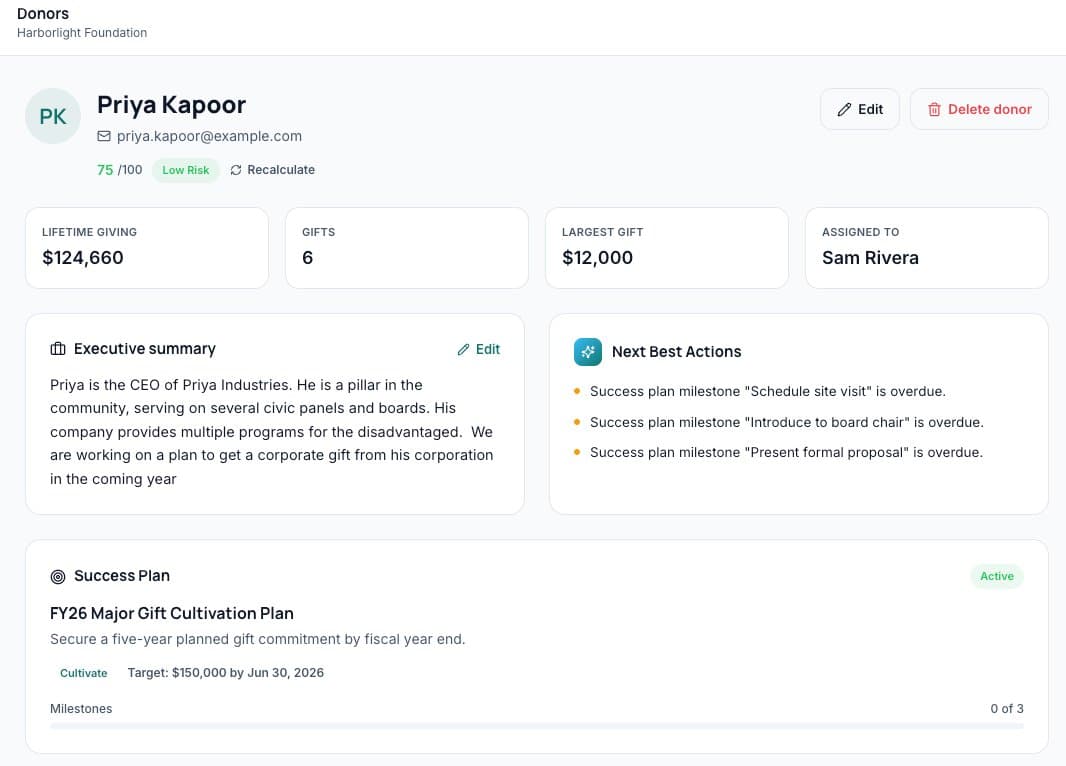
Task: Click Harborlight Foundation text
Action: [82, 33]
